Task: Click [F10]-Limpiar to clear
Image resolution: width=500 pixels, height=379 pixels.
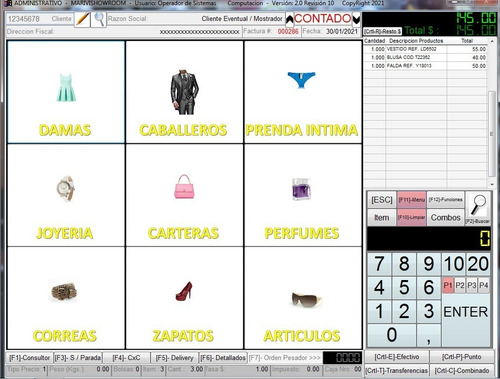Action: pyautogui.click(x=412, y=218)
